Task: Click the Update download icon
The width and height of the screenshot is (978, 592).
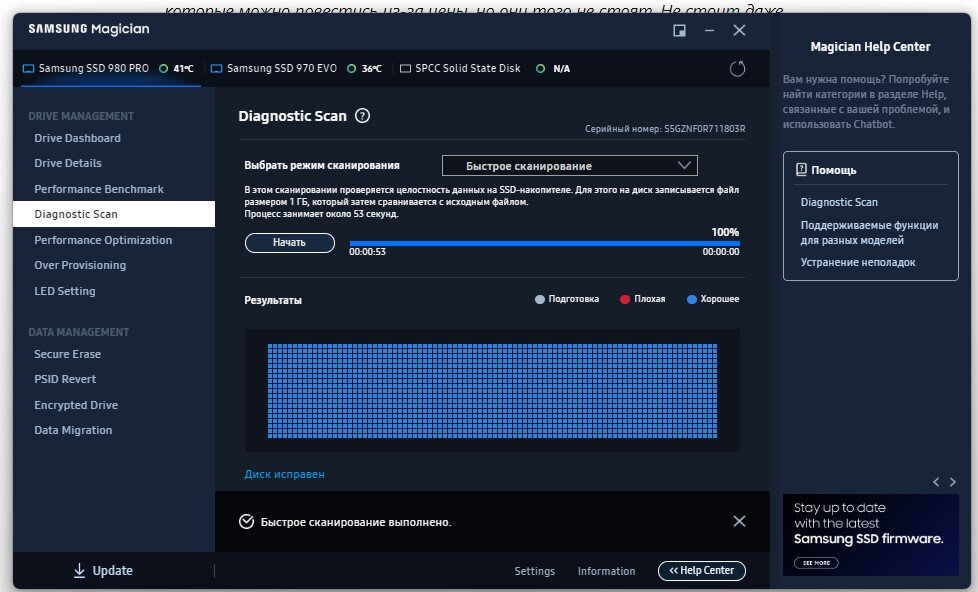Action: pyautogui.click(x=79, y=570)
